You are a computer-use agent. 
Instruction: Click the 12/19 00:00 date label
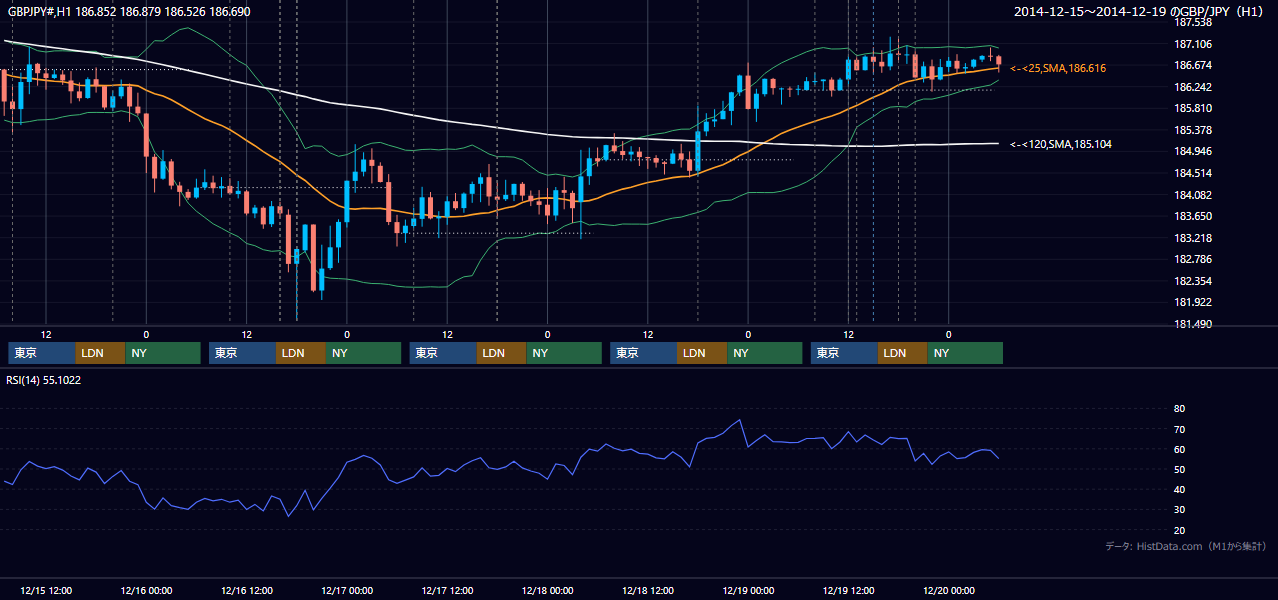tap(749, 590)
